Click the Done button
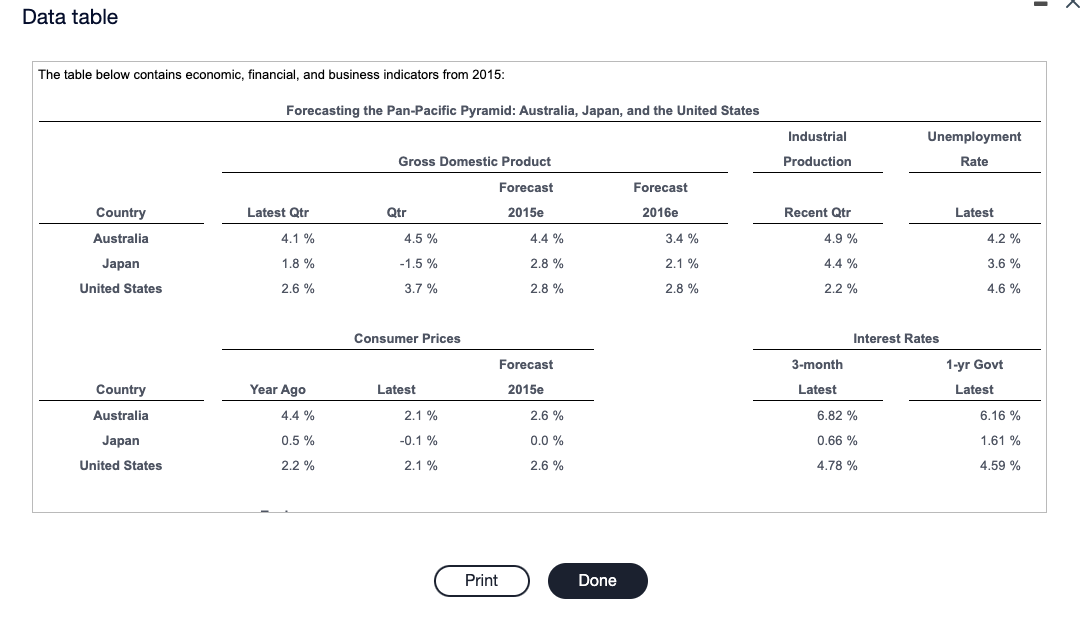1082x617 pixels. point(597,581)
